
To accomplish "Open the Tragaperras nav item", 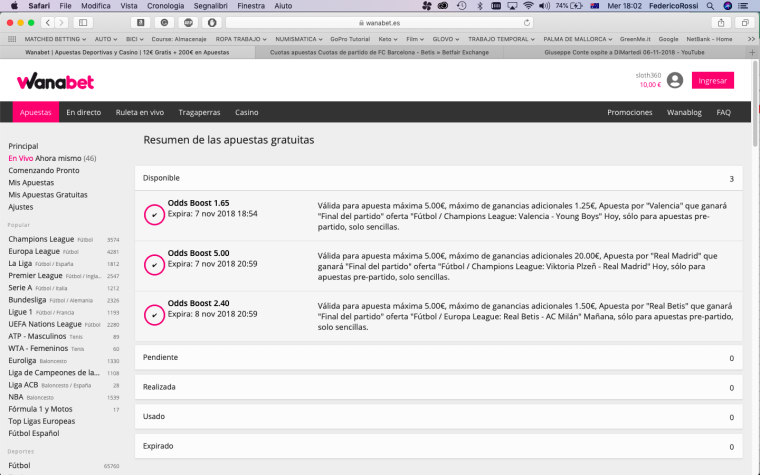I will (x=199, y=112).
